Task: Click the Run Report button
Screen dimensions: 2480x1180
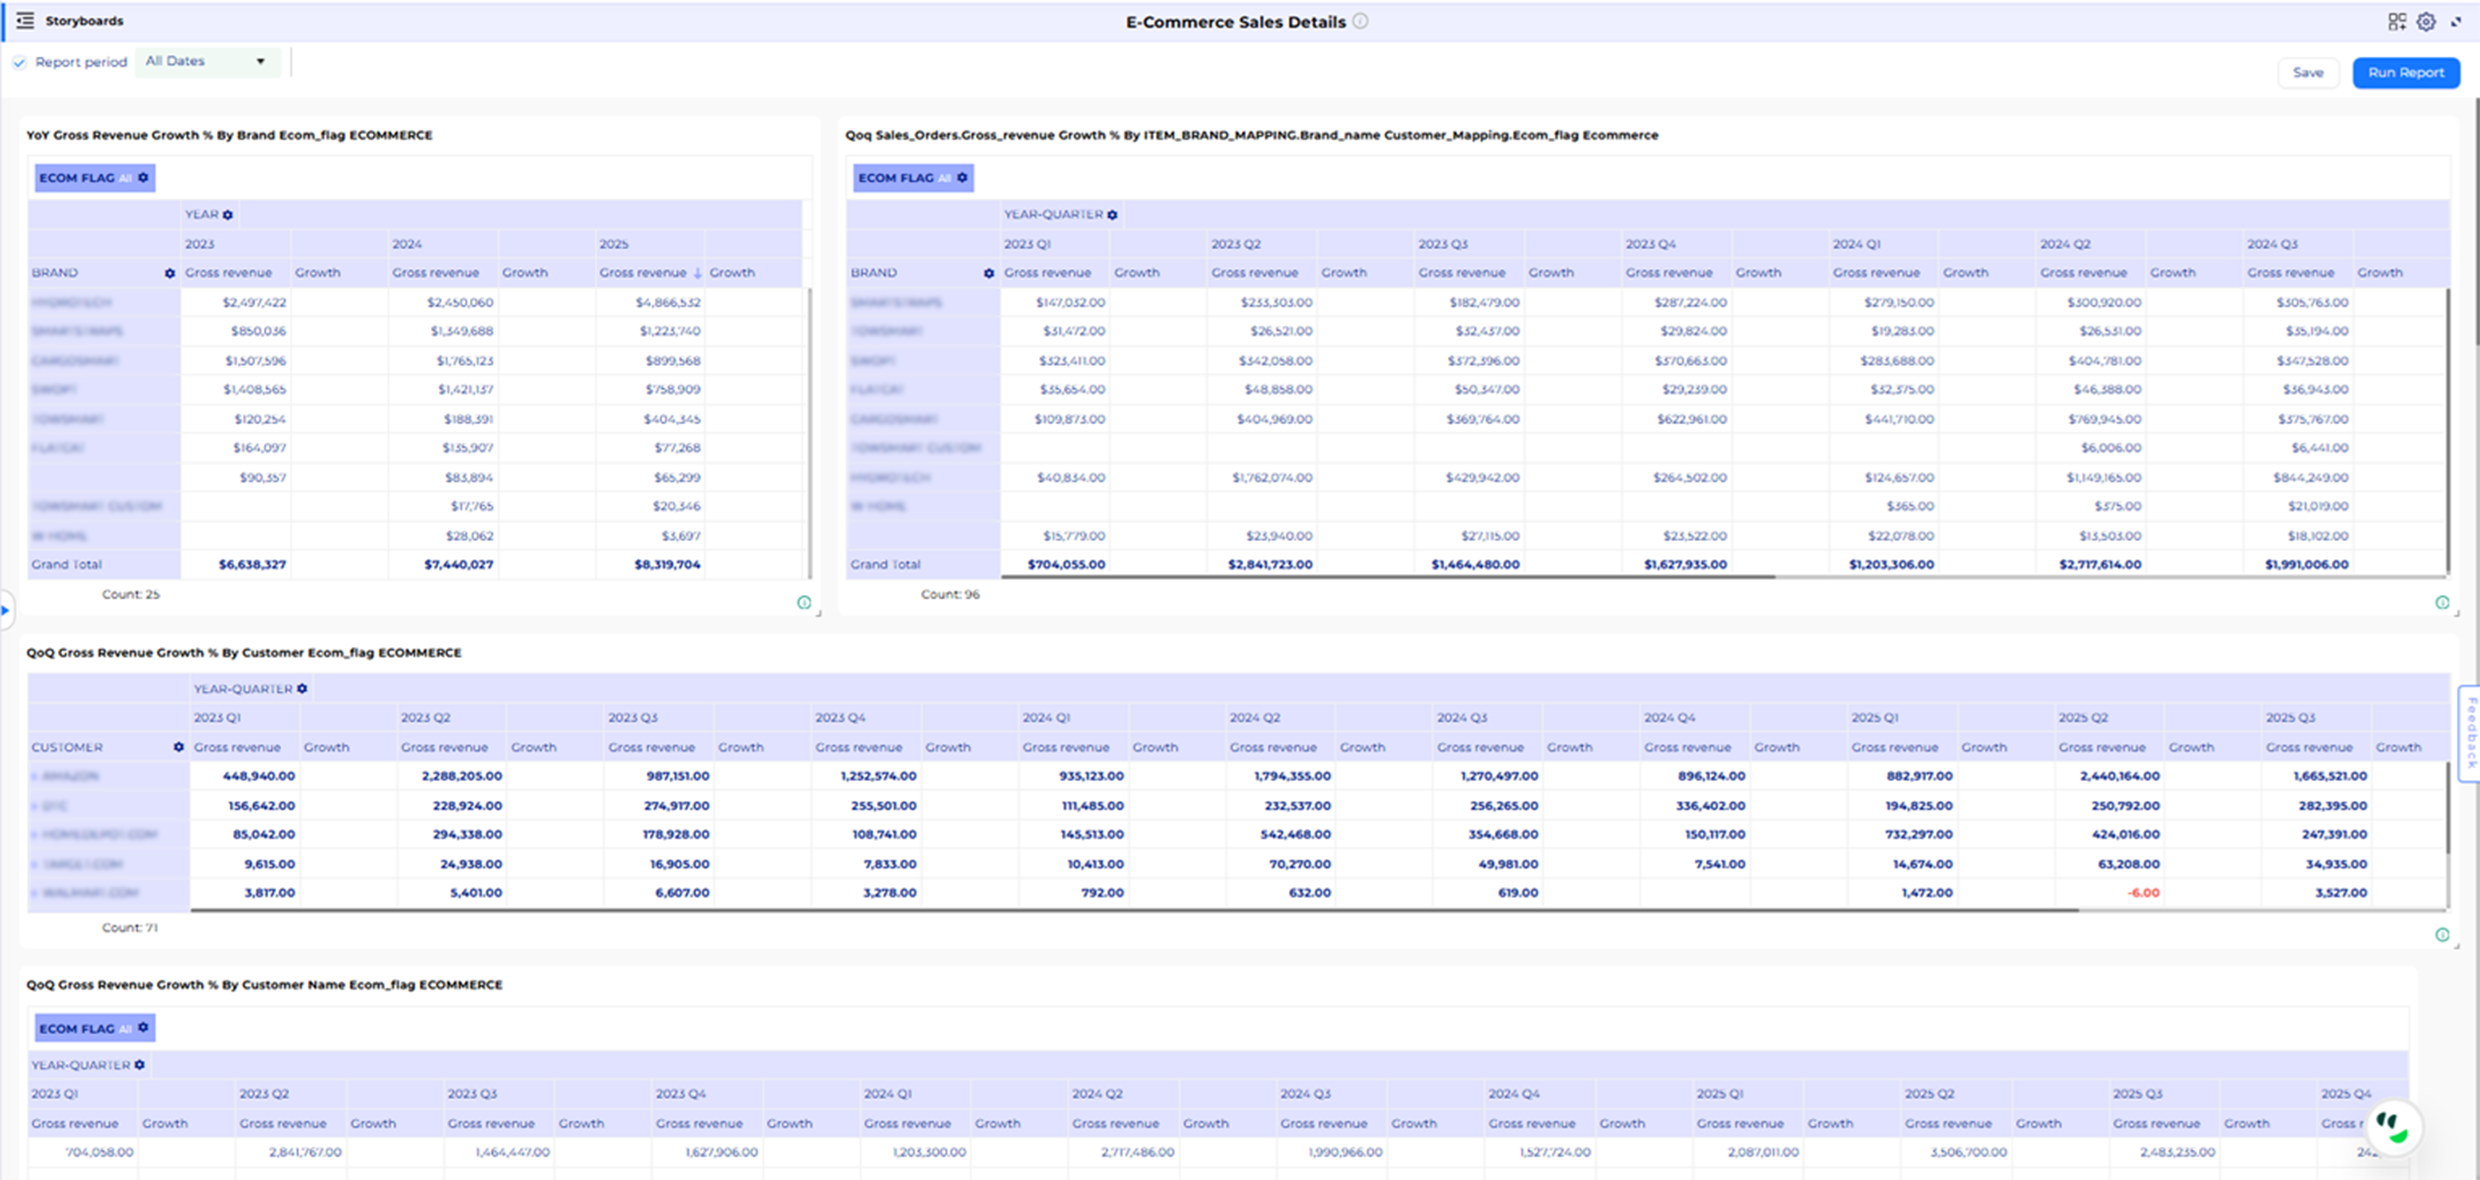Action: click(2405, 72)
